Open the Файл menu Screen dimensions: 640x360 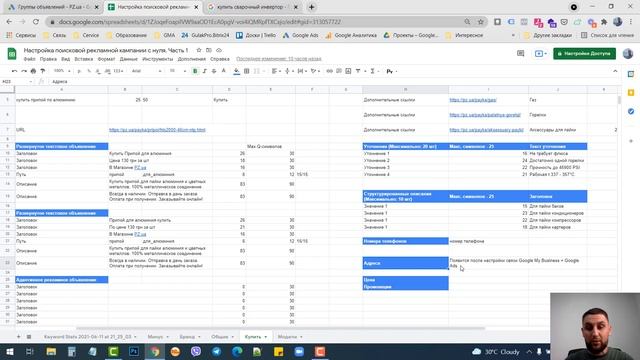point(29,59)
